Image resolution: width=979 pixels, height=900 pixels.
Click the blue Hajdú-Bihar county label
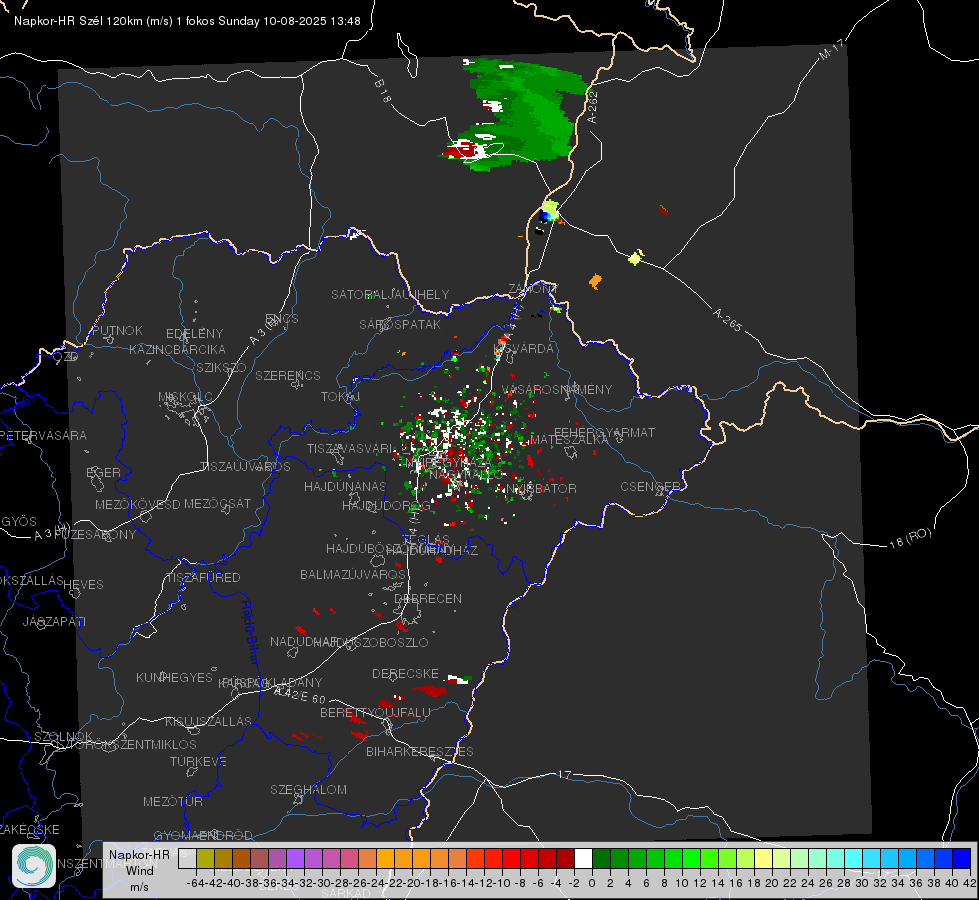tap(250, 631)
